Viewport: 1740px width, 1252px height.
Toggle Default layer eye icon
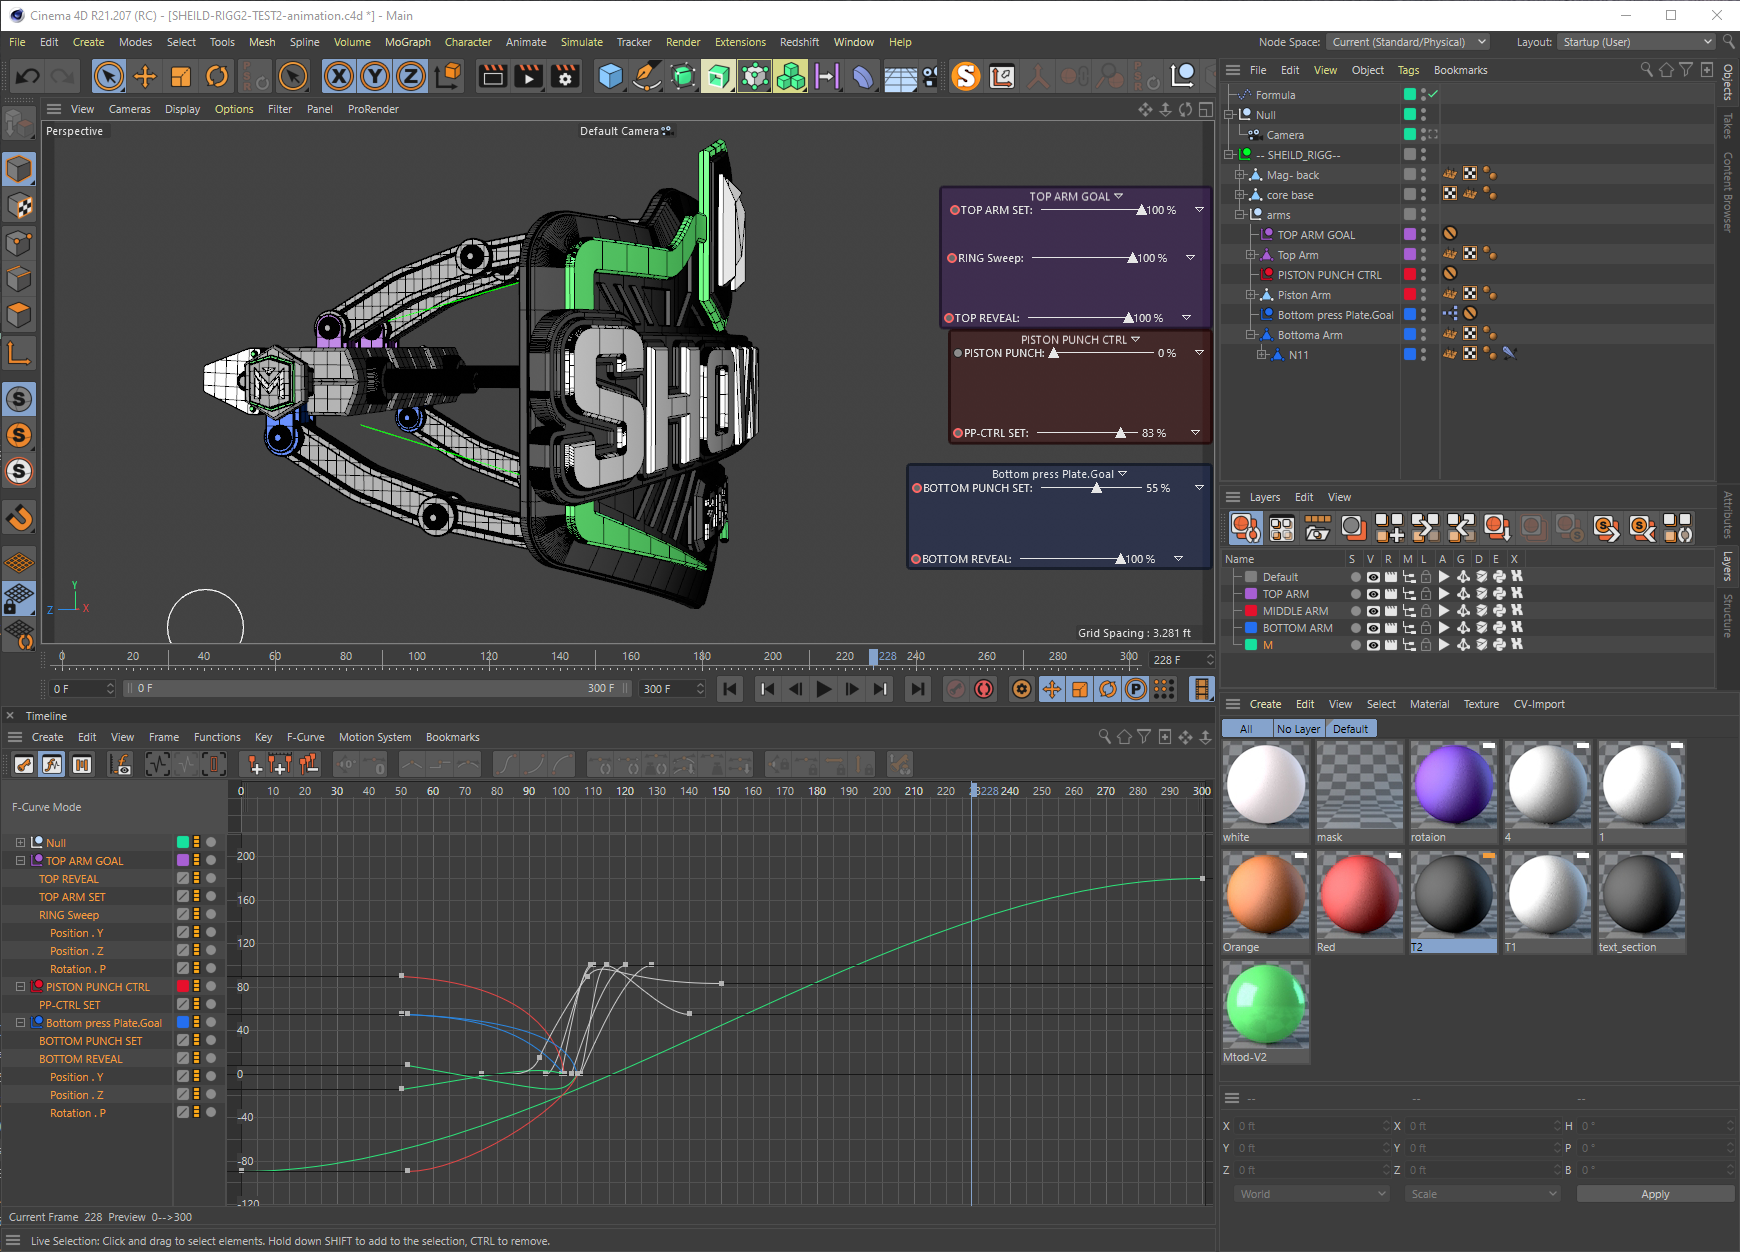click(1373, 577)
